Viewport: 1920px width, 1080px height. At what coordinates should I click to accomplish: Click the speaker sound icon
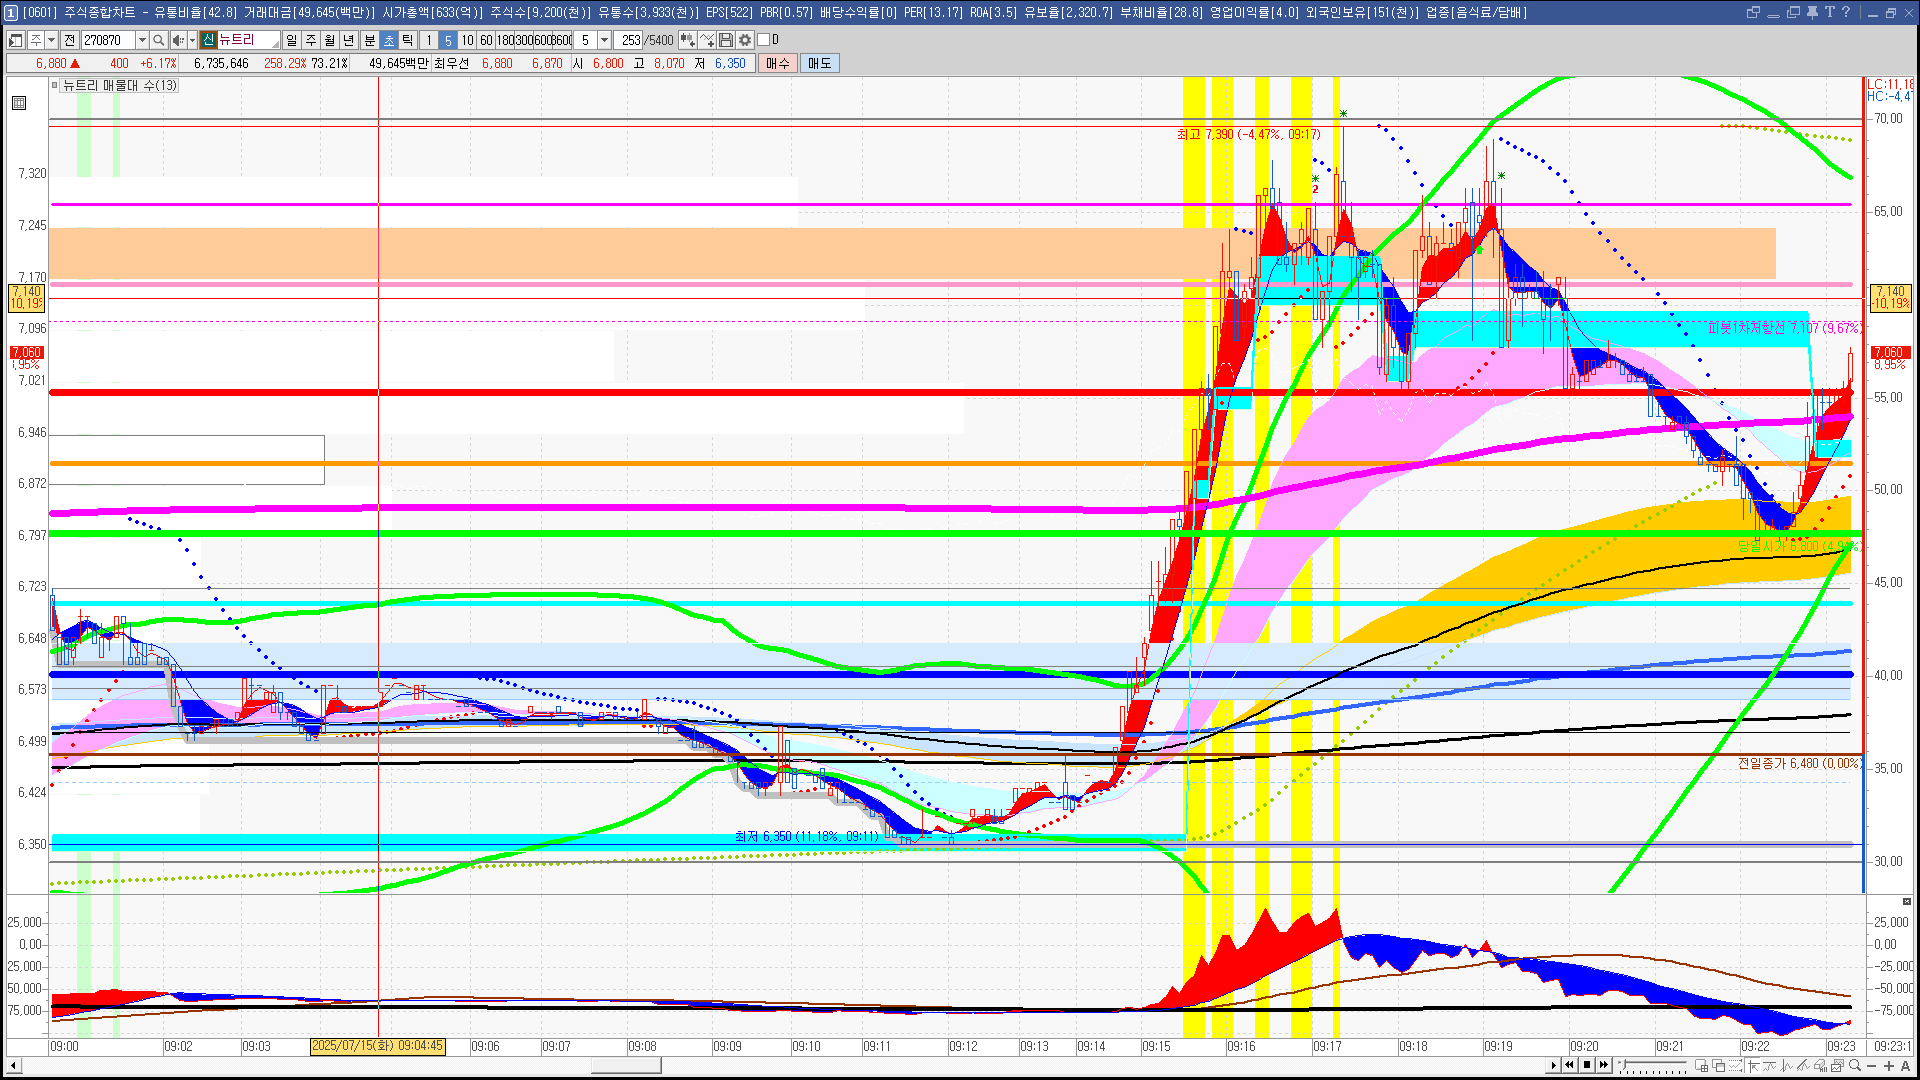coord(177,40)
